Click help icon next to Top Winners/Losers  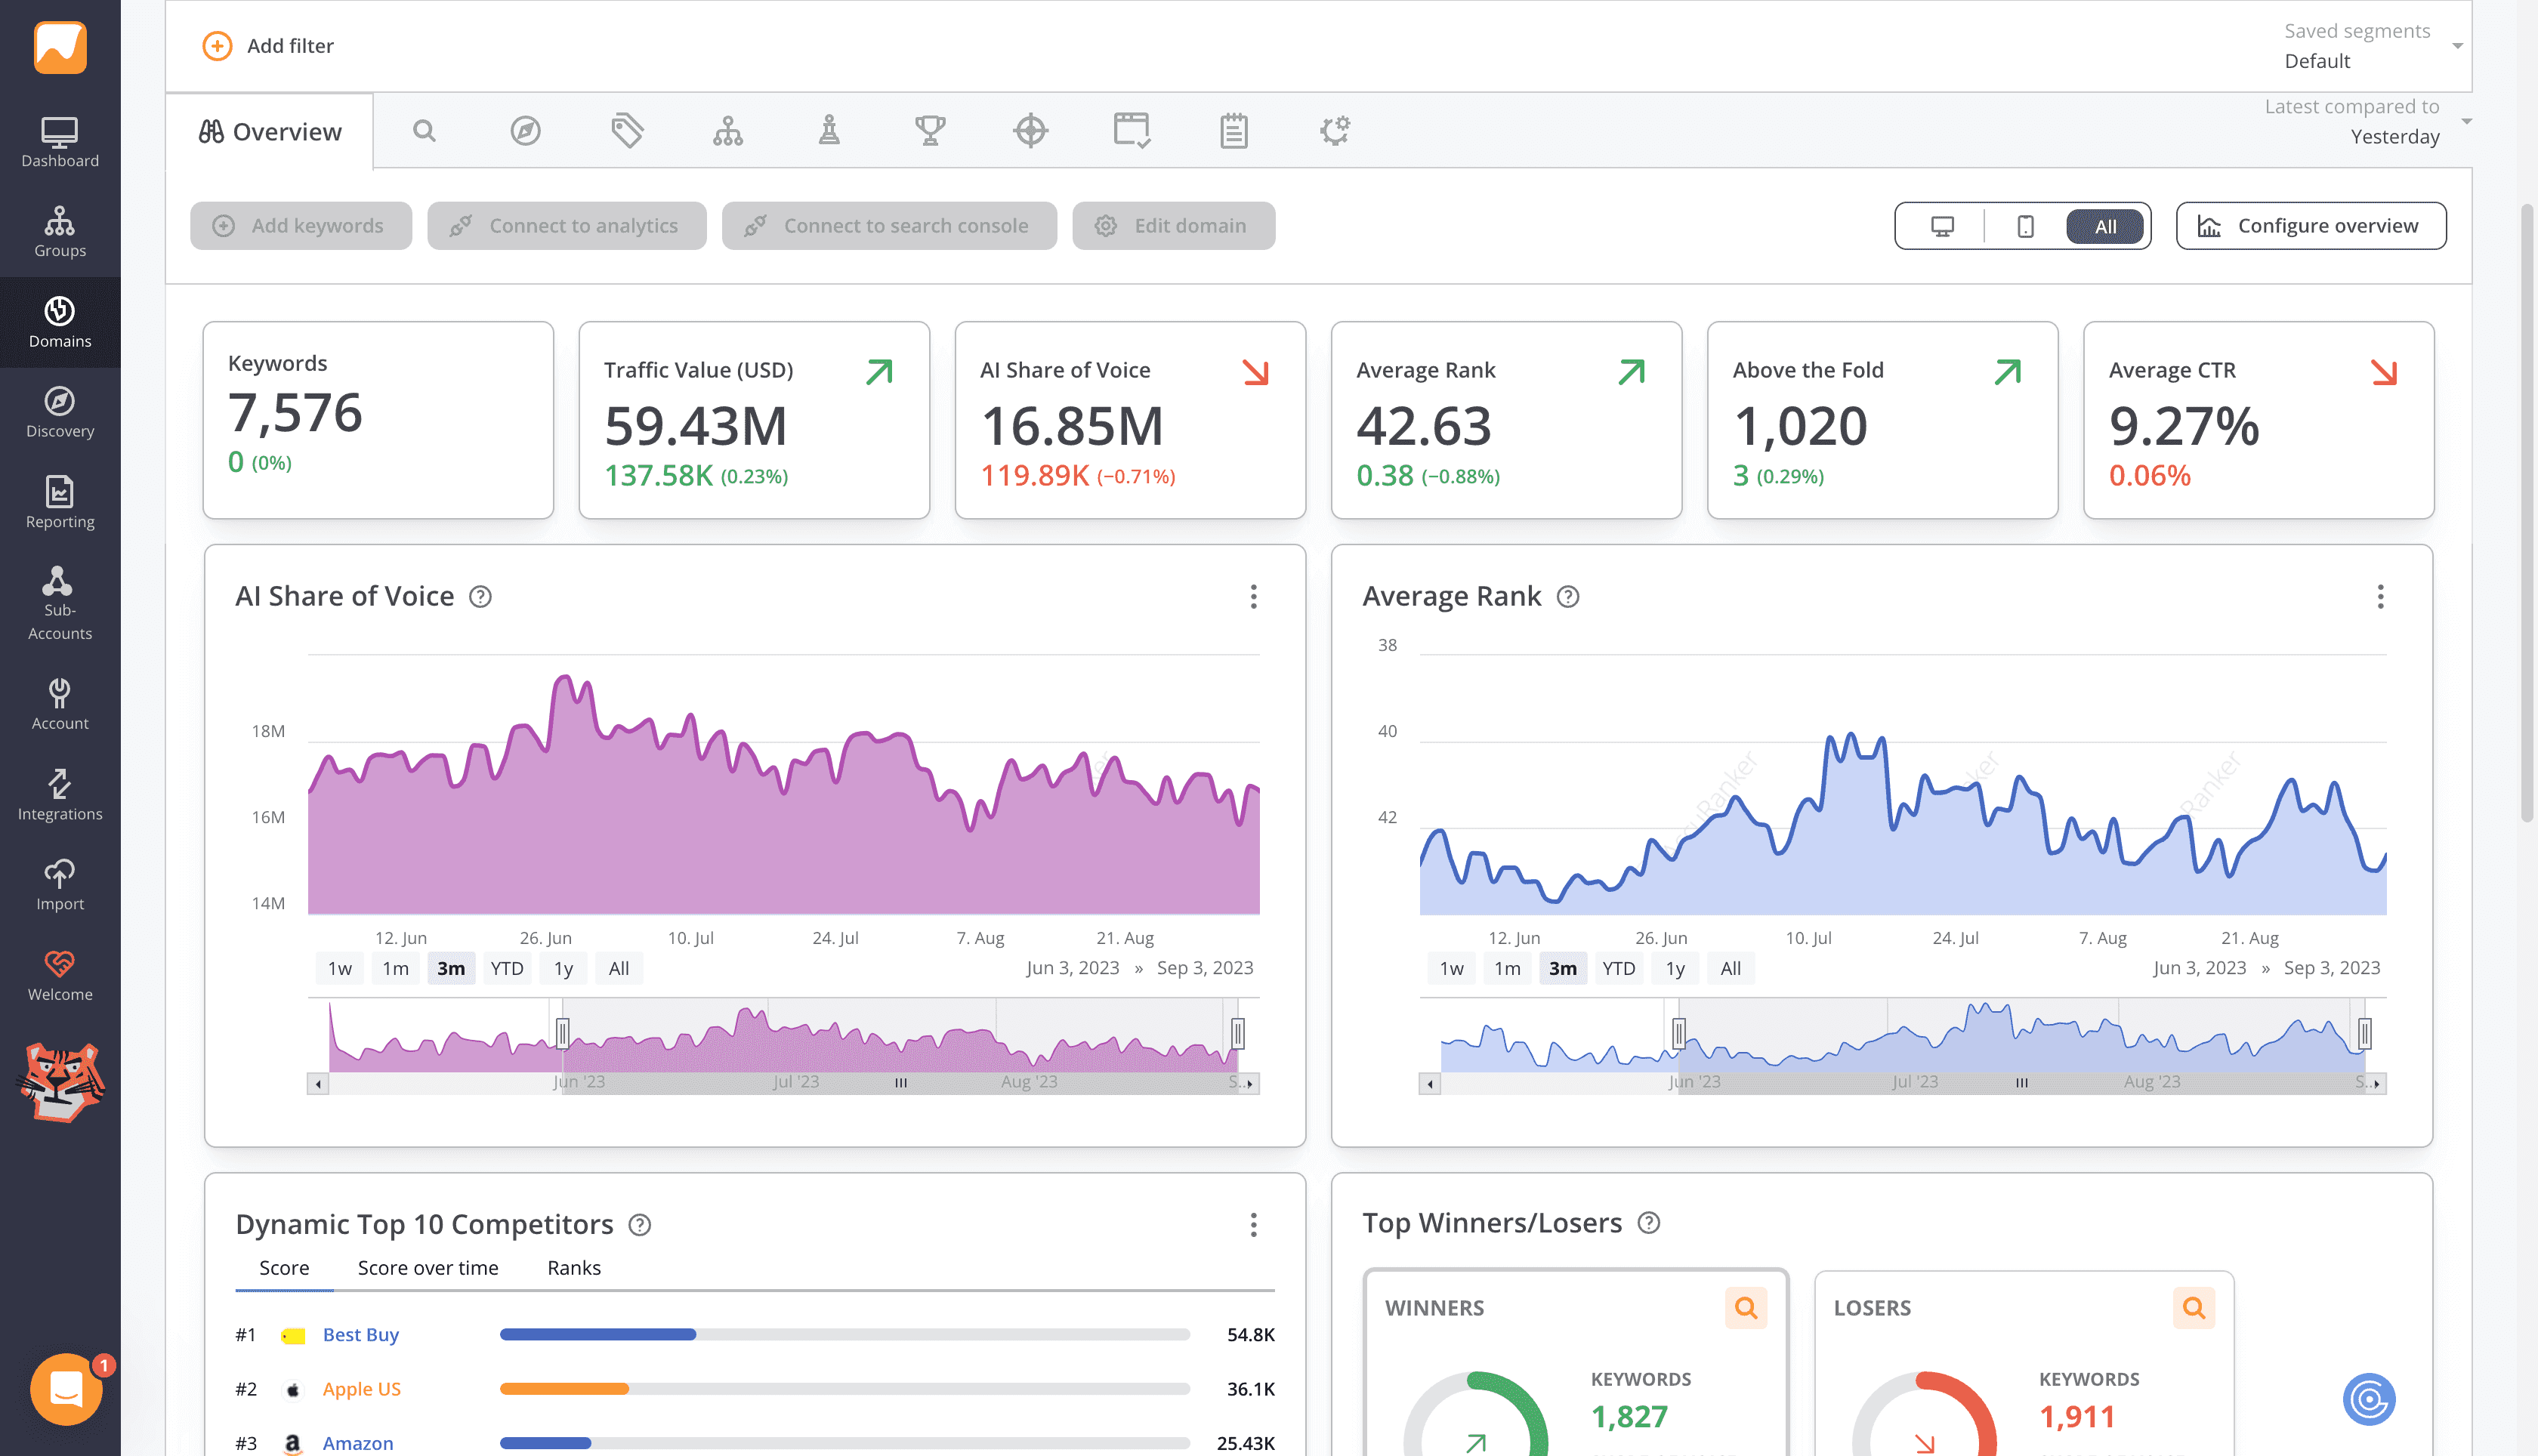pos(1649,1223)
